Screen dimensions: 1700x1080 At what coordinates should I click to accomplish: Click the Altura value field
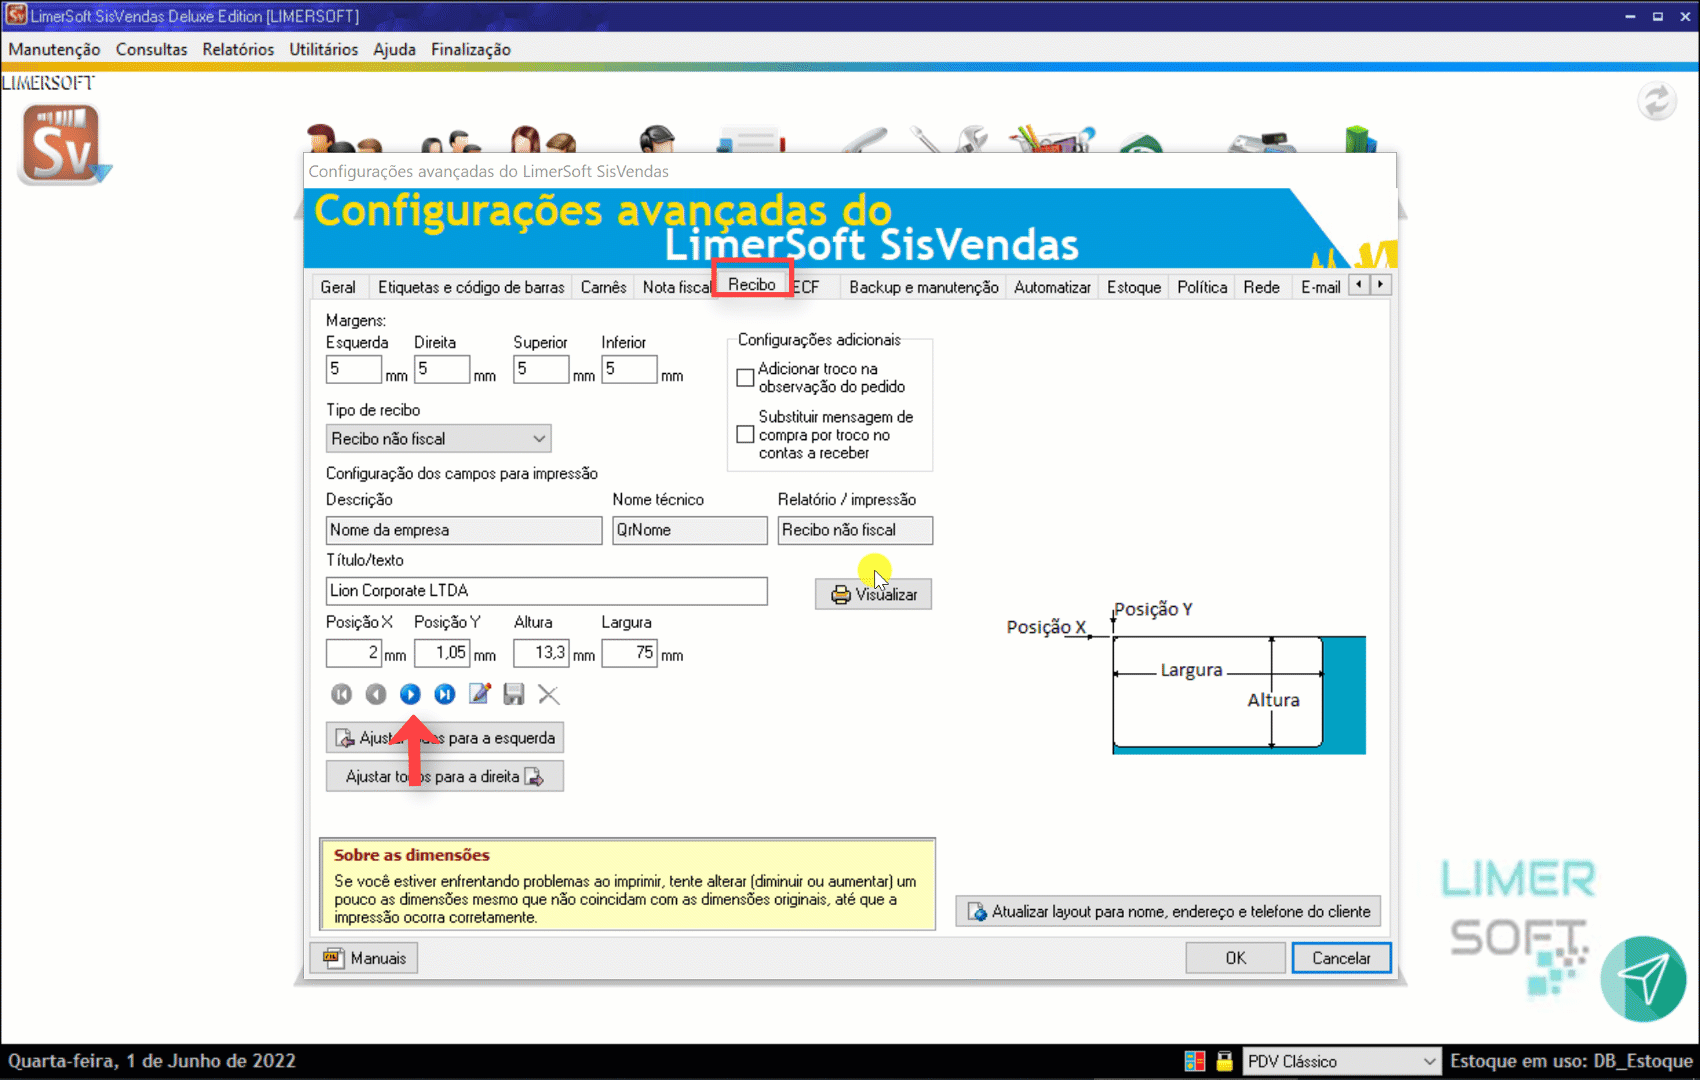point(541,653)
